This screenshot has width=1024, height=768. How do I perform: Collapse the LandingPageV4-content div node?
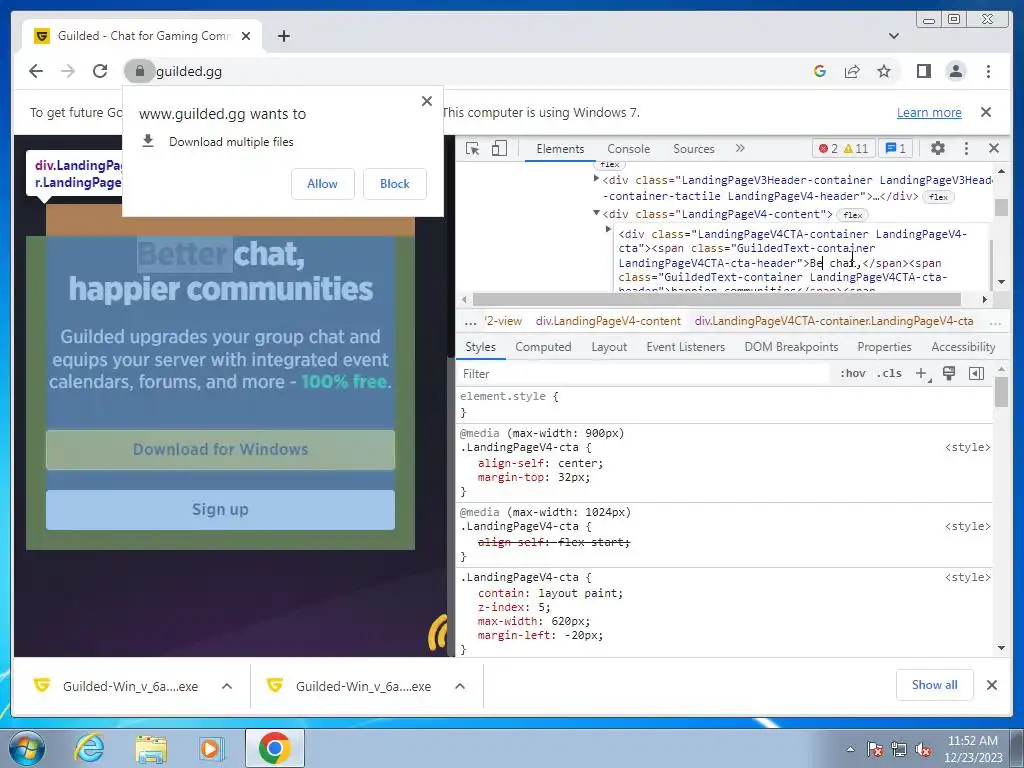pos(596,213)
